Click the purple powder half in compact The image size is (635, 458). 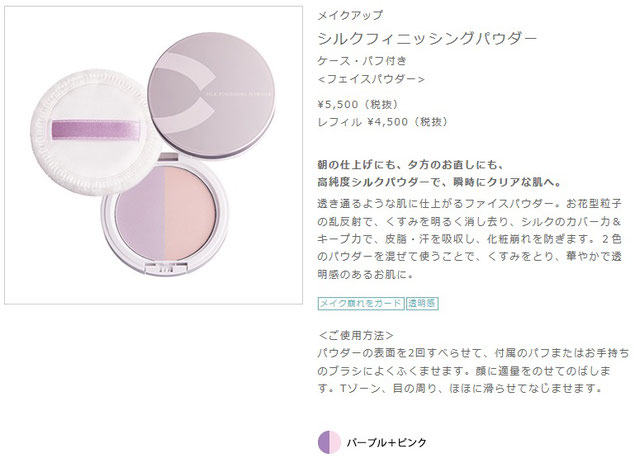140,213
